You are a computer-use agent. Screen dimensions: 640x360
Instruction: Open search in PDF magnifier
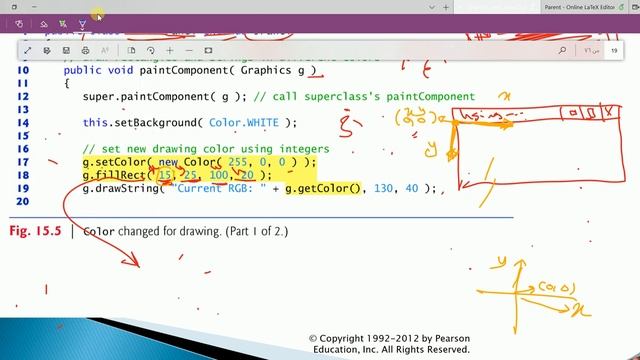coord(562,51)
